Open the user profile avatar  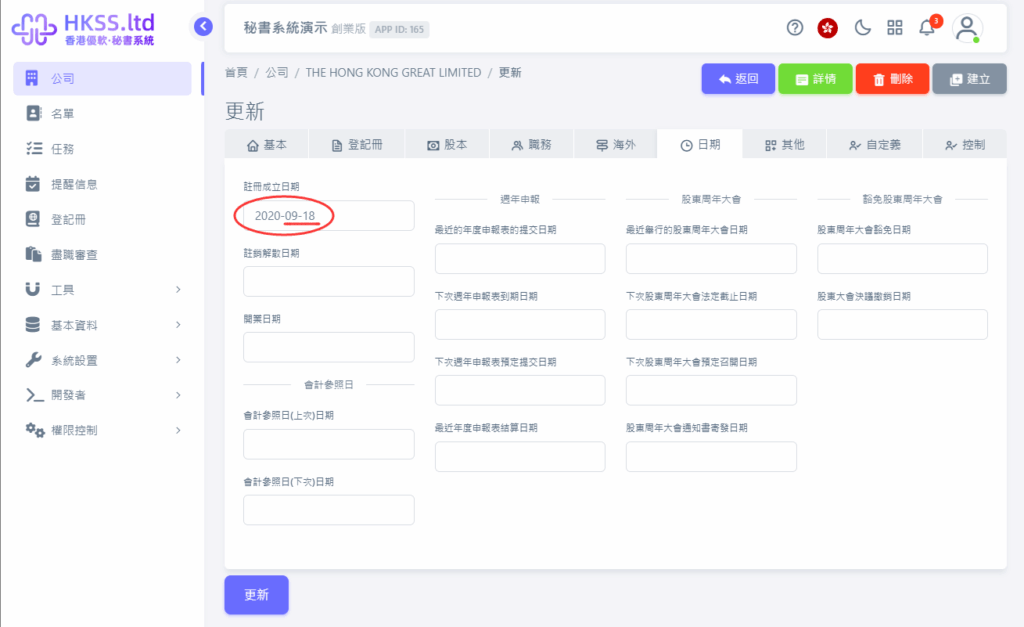click(967, 28)
